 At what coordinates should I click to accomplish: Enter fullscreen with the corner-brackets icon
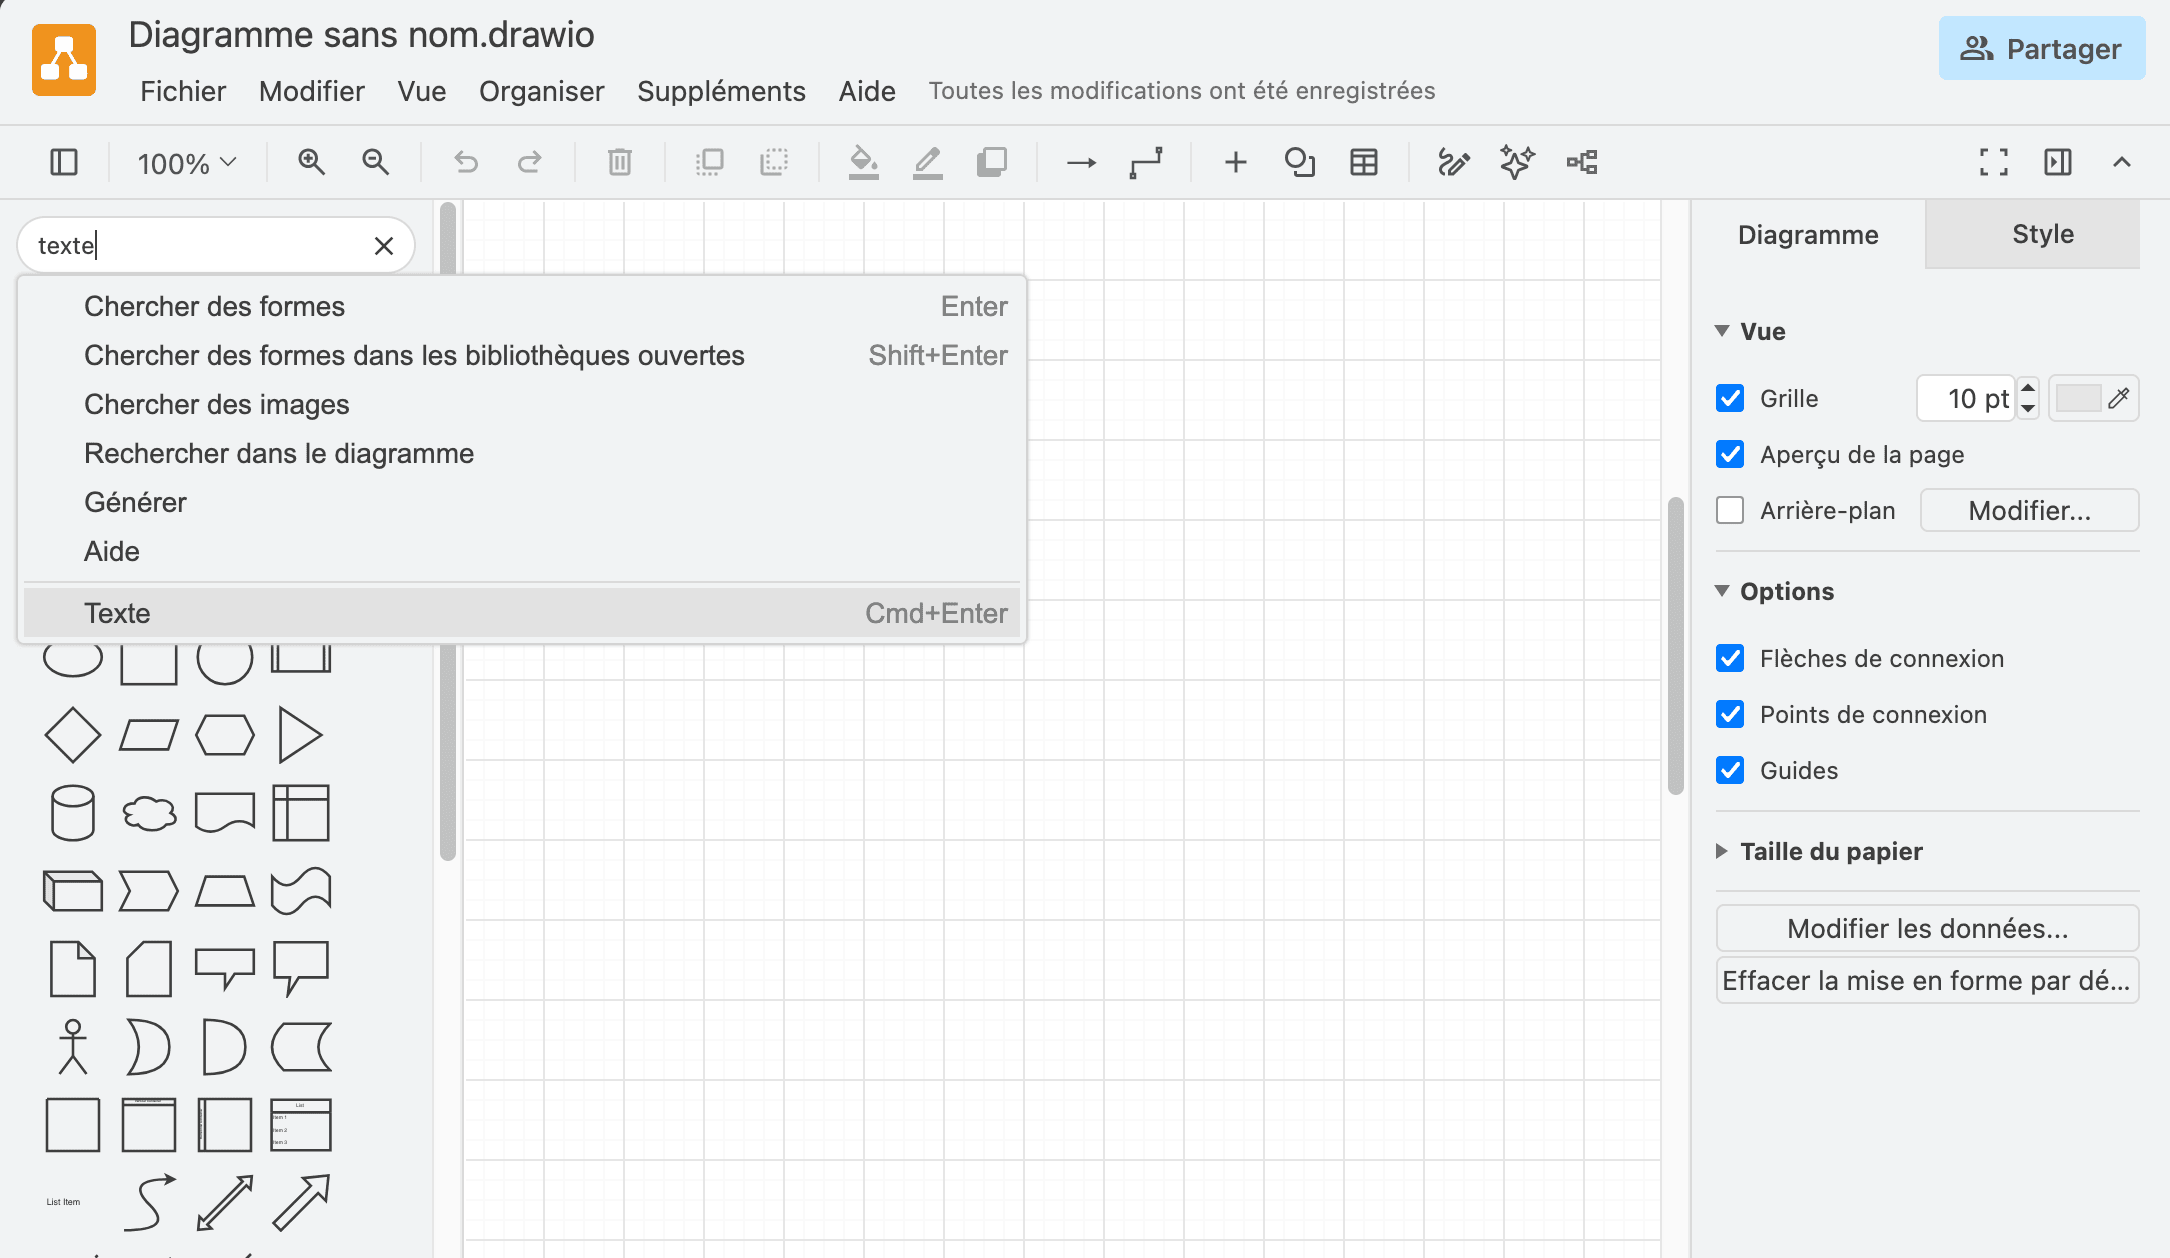pos(1994,162)
